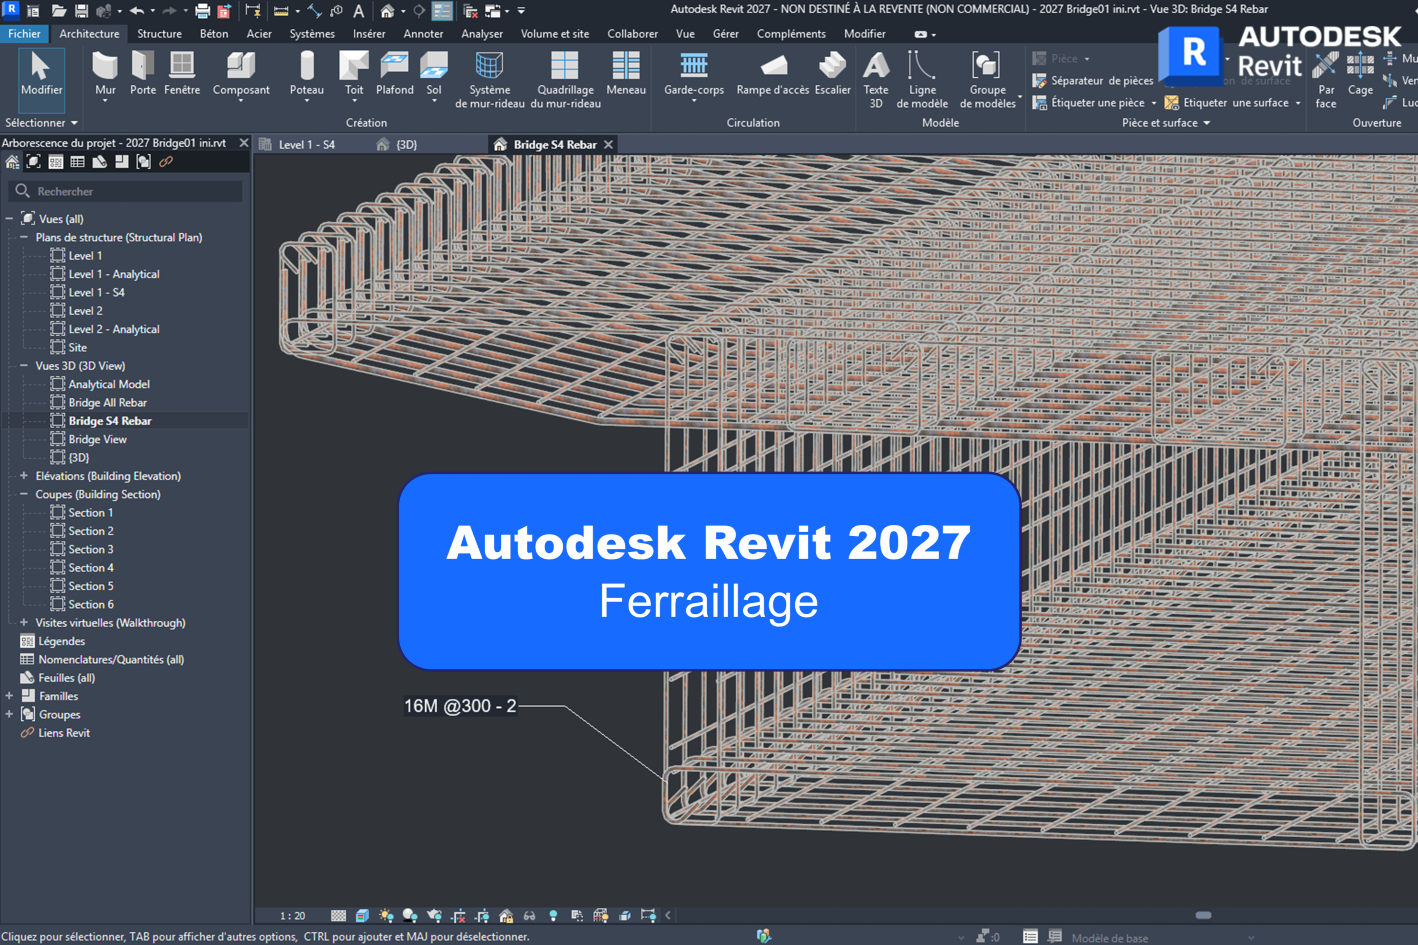Click the print icon in quick access toolbar
Viewport: 1418px width, 945px height.
(x=202, y=11)
